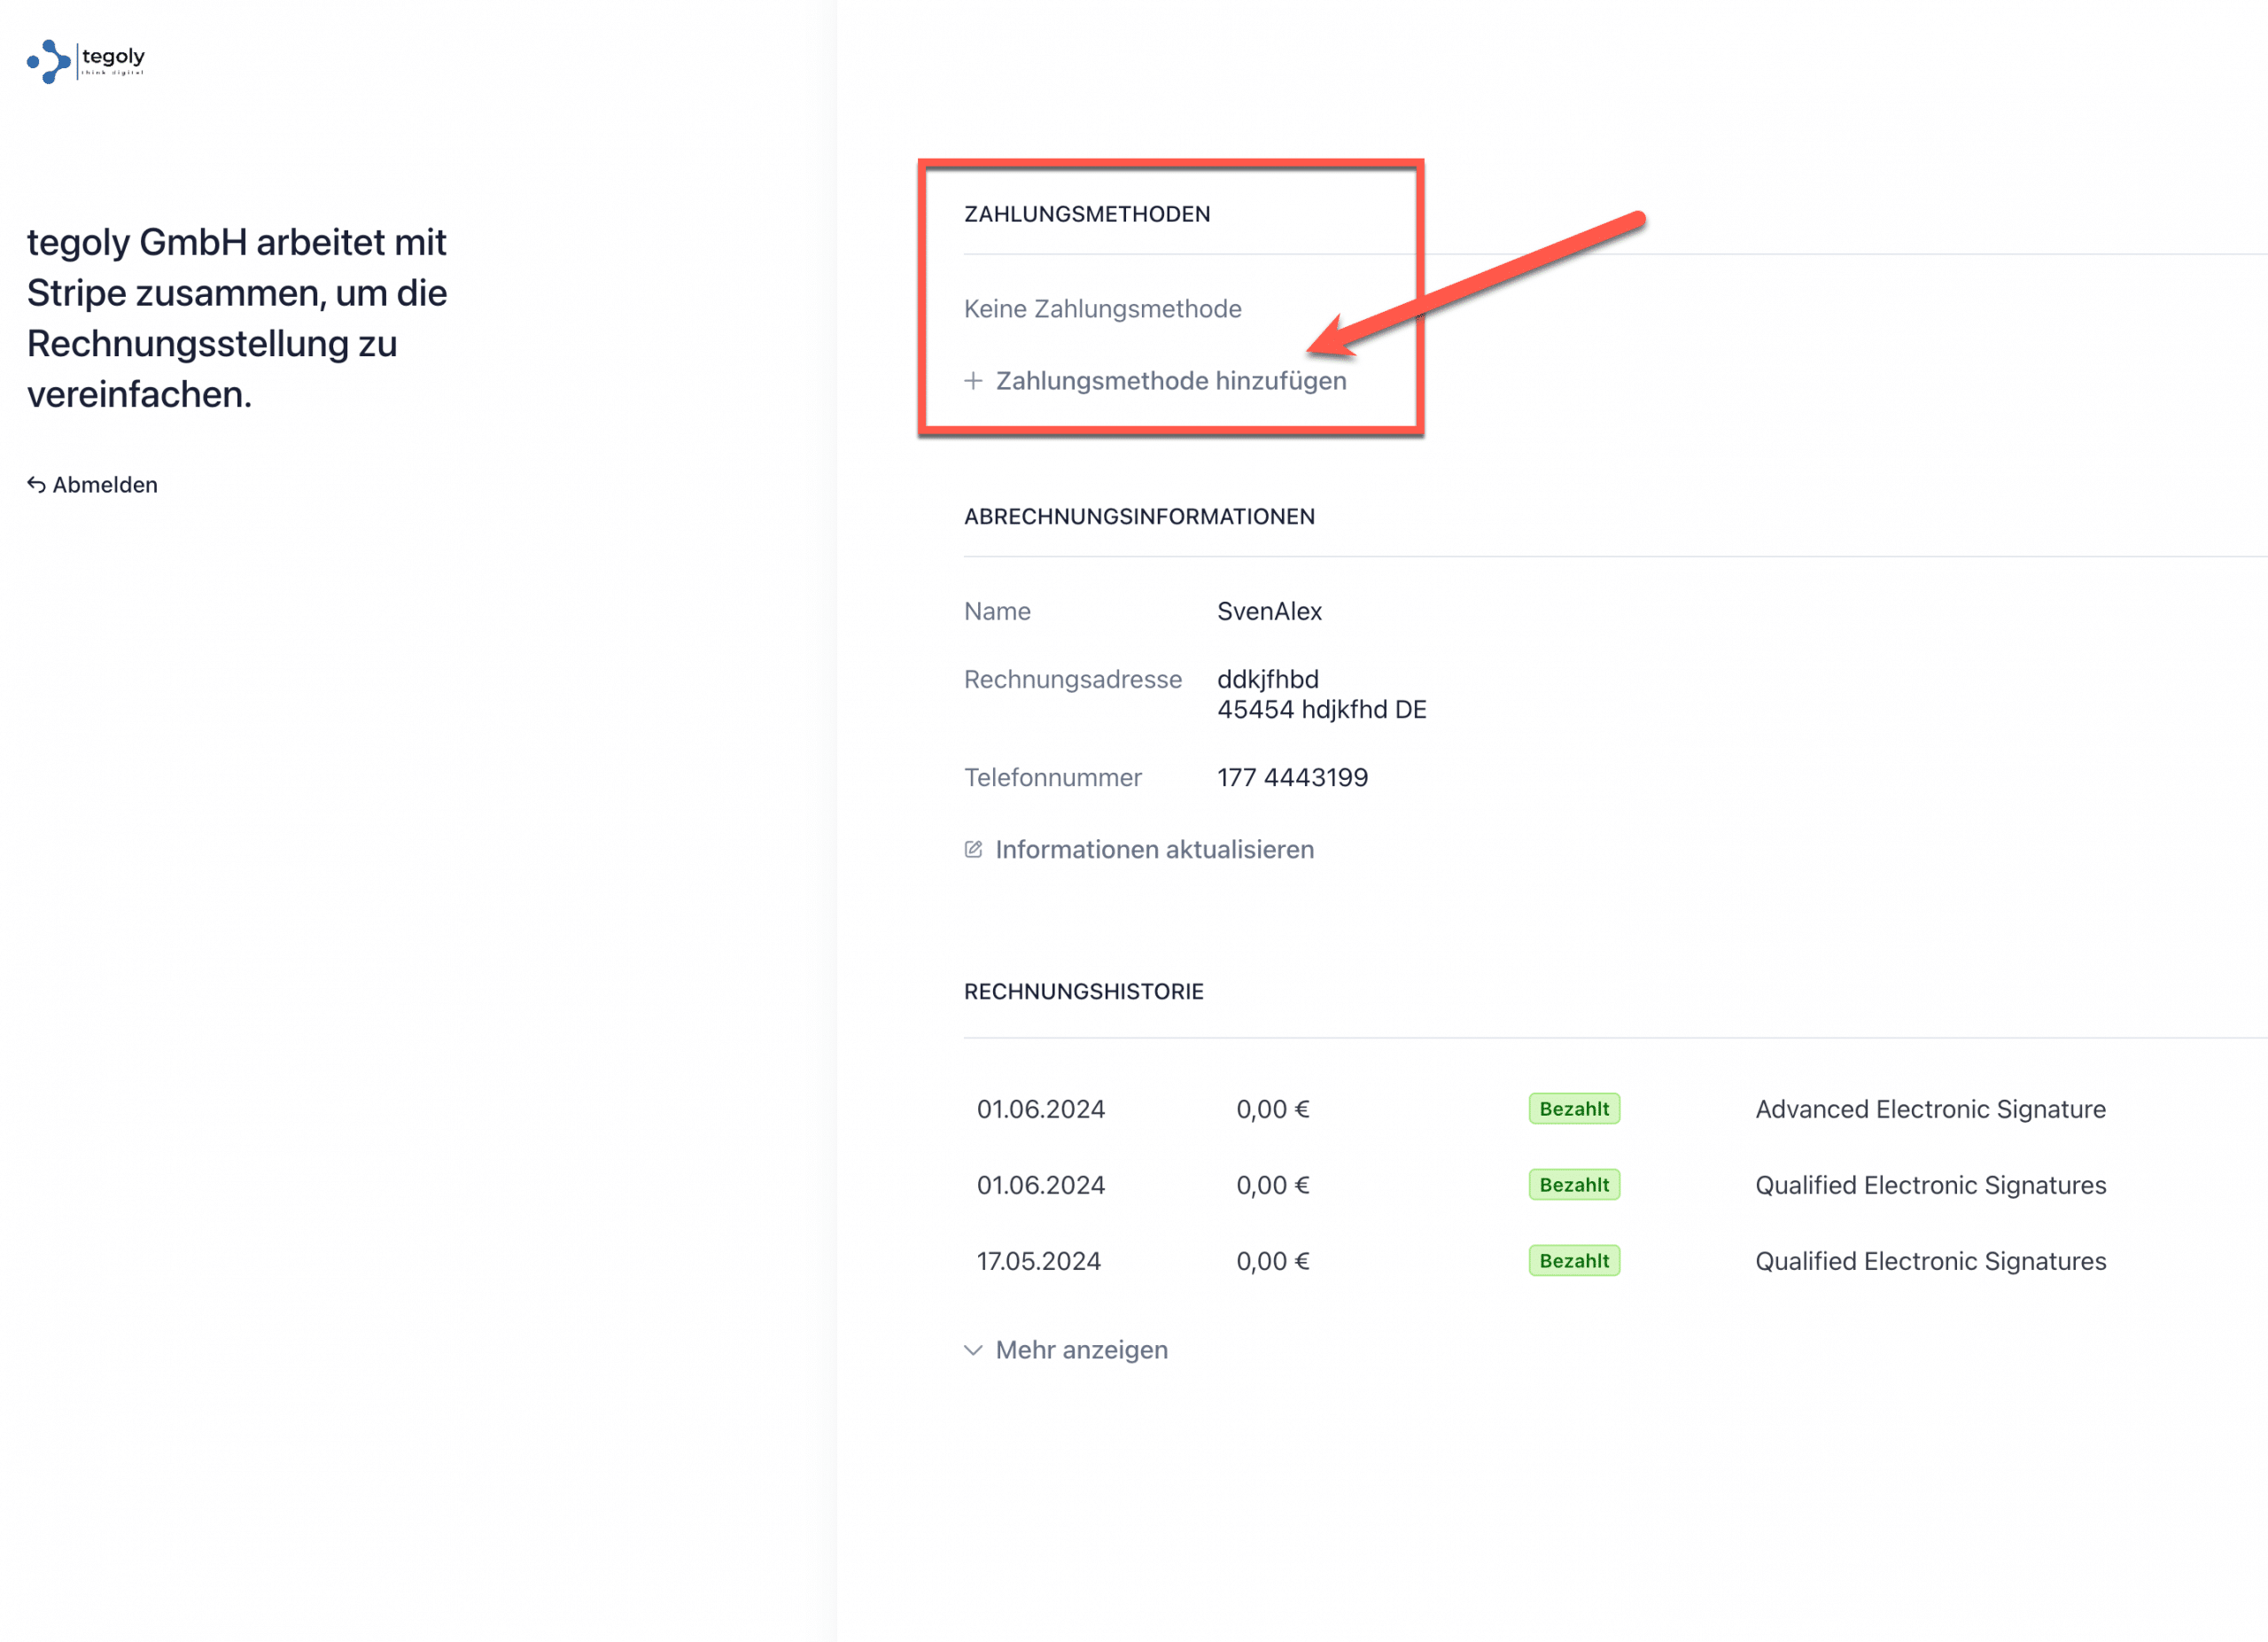Open Informationen aktualisieren to update billing info
The image size is (2268, 1642).
(x=1154, y=850)
